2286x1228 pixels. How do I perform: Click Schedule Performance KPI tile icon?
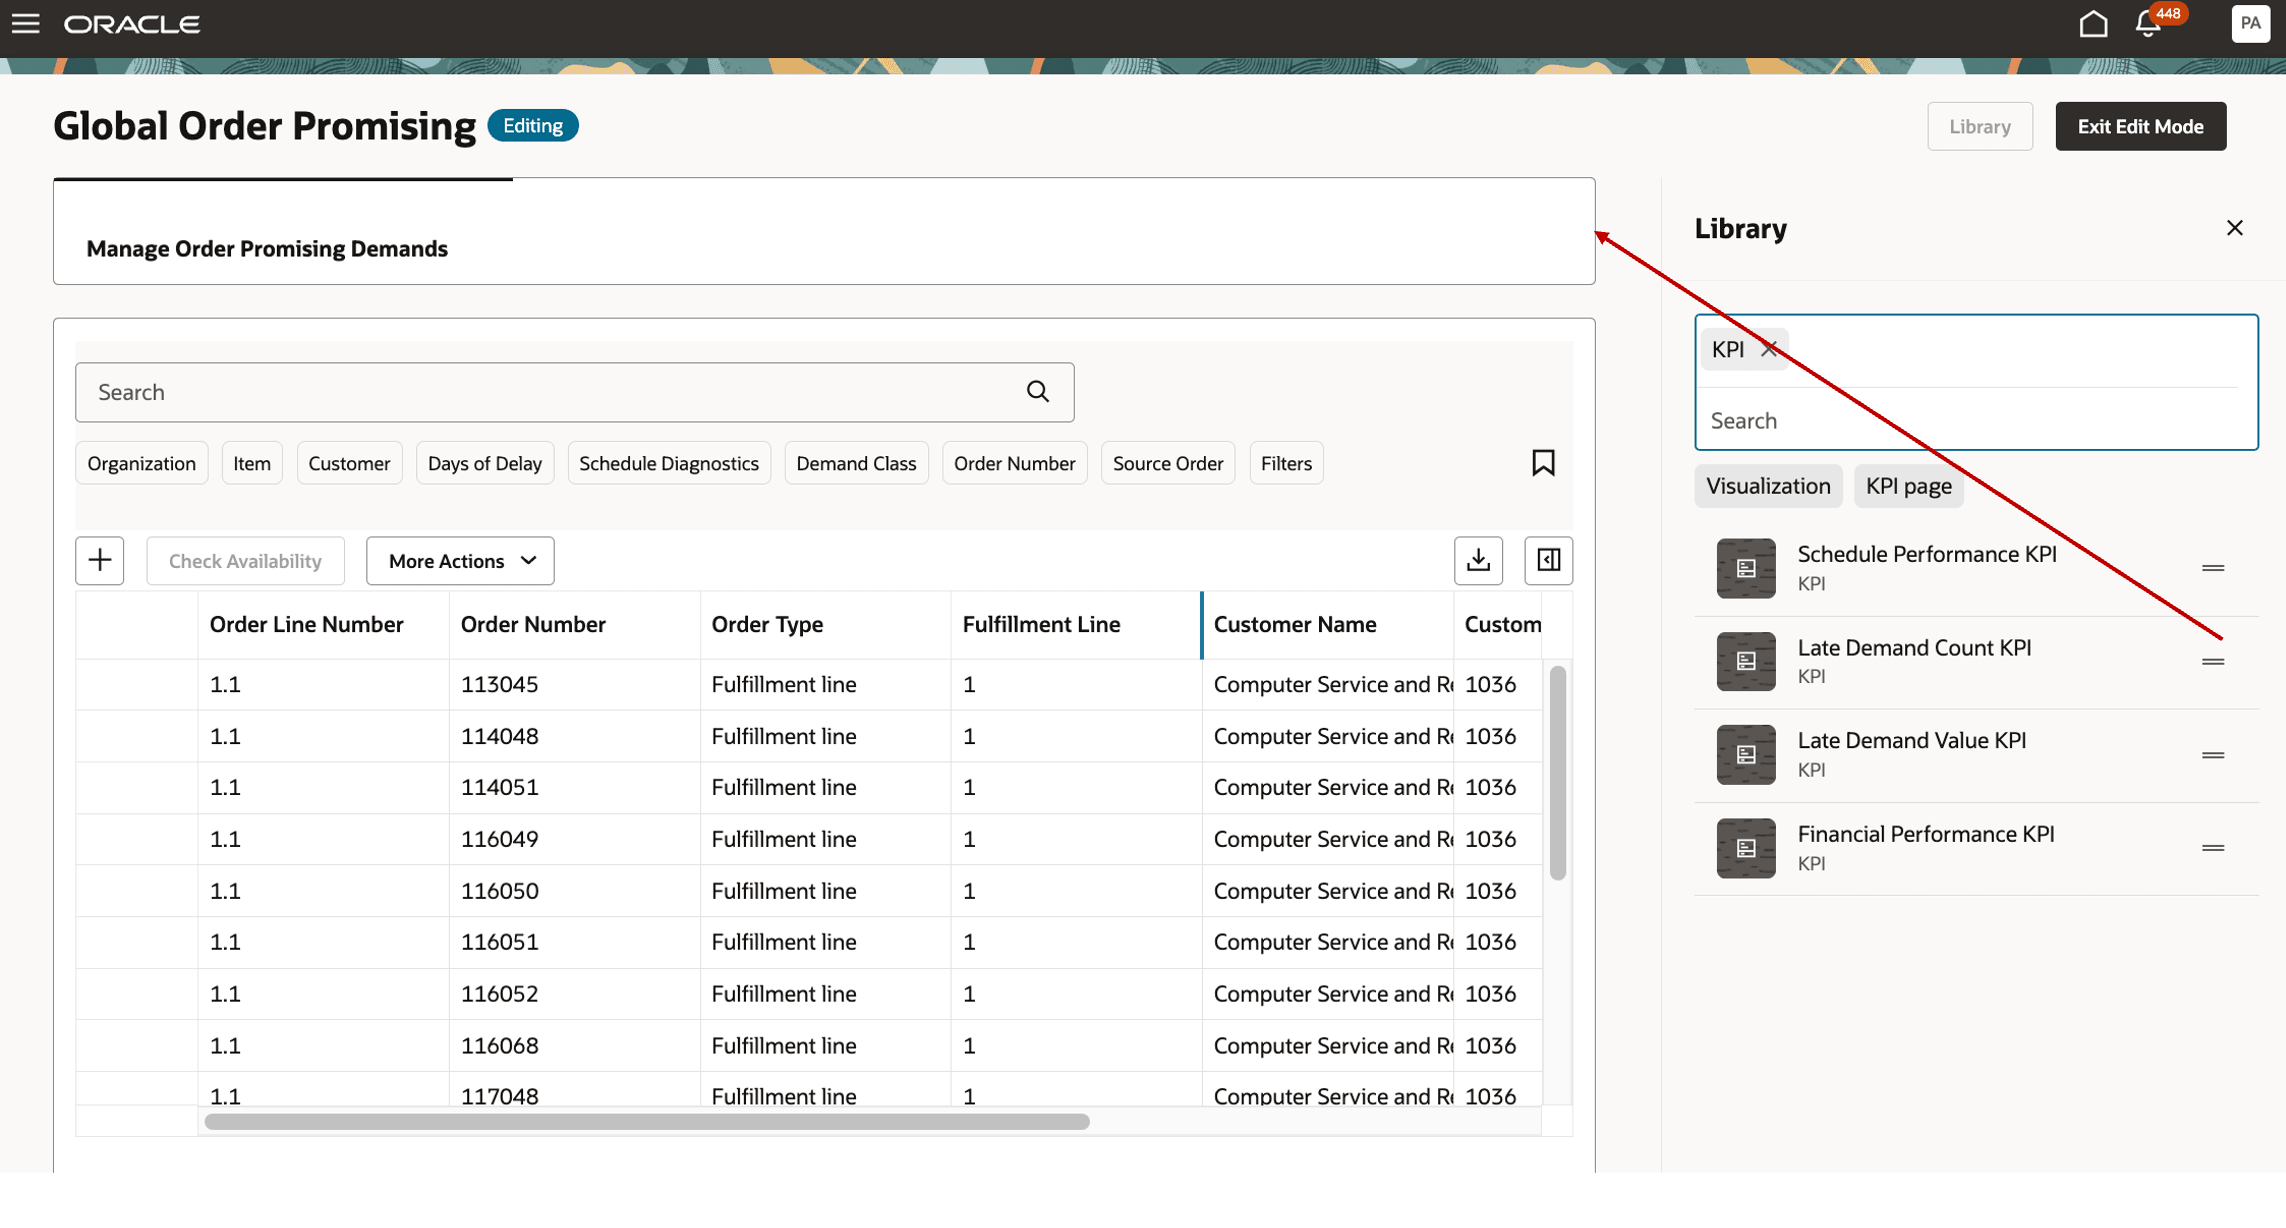coord(1746,568)
